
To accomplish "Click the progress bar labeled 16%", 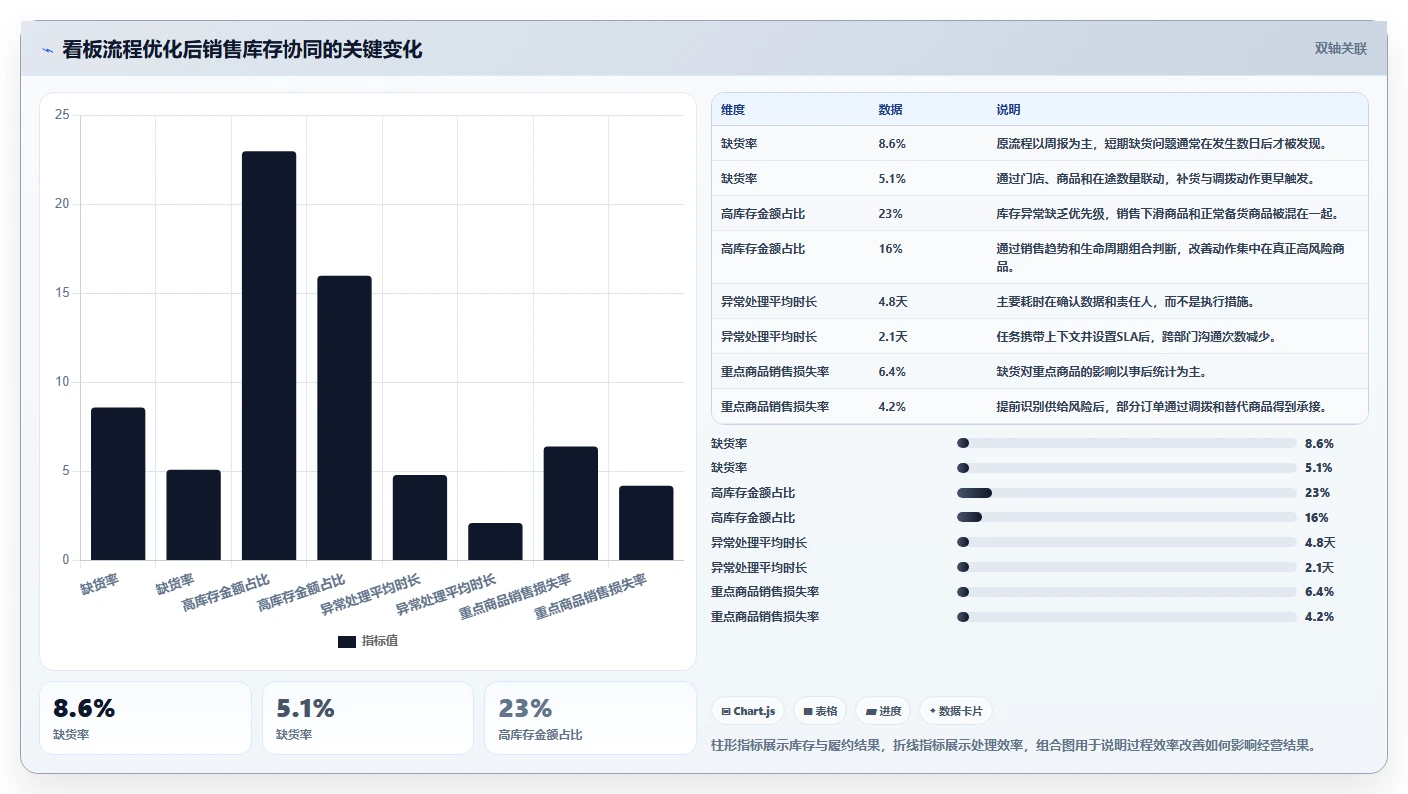I will tap(1126, 517).
